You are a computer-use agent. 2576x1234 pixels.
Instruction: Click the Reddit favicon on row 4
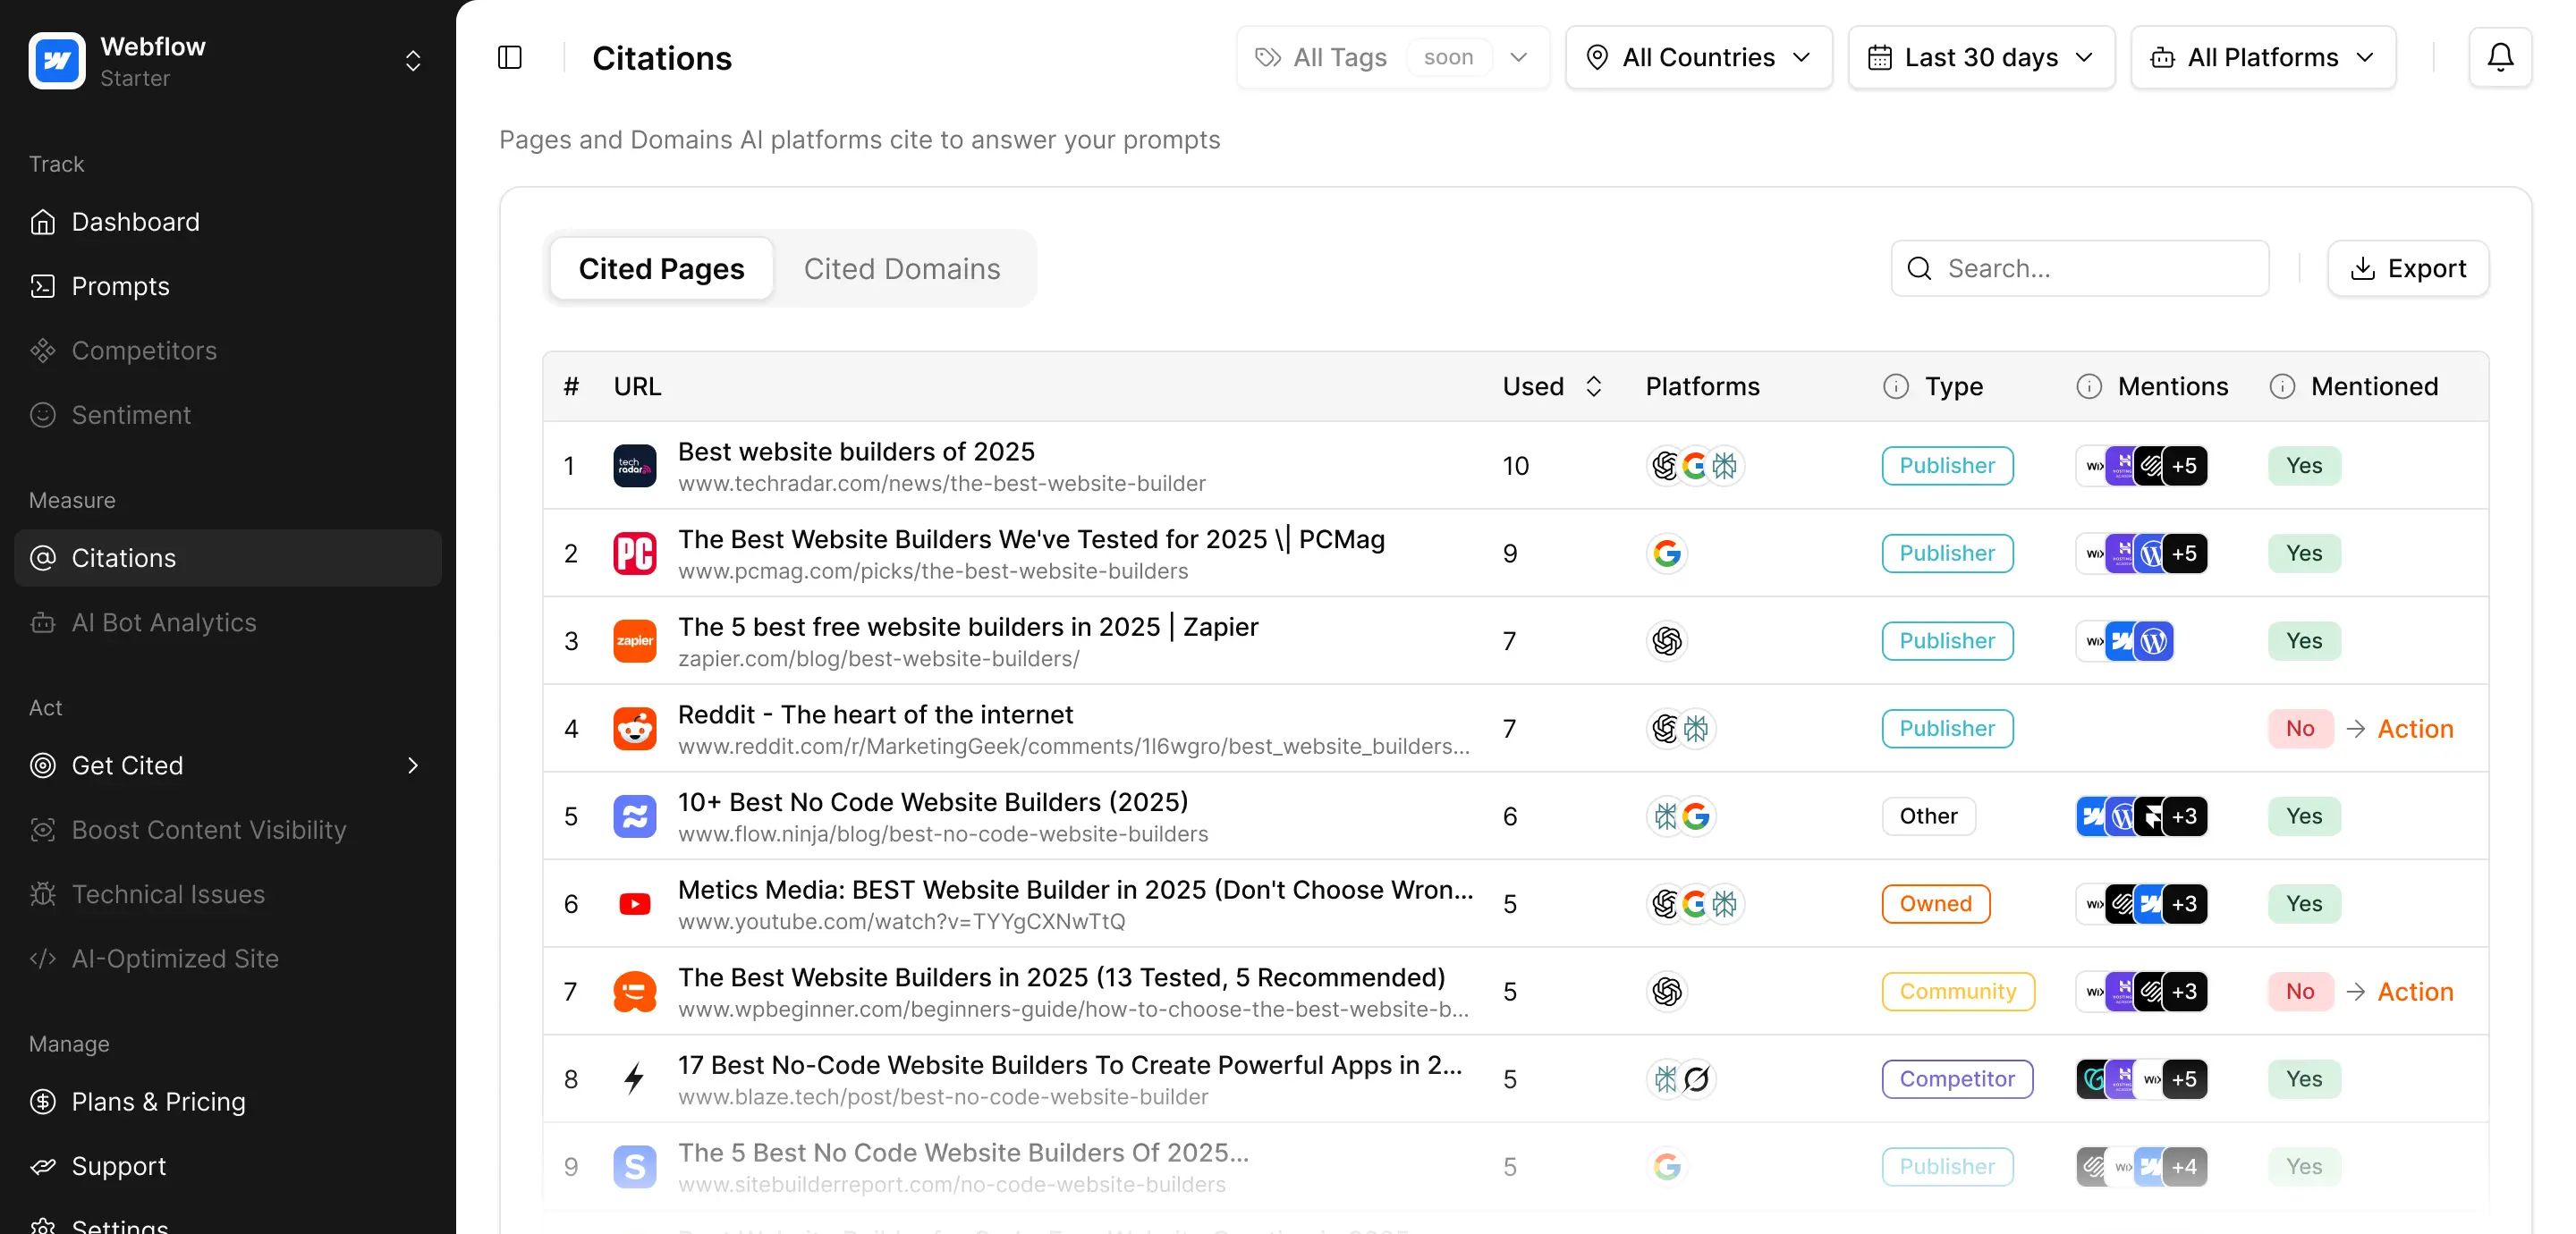pos(634,728)
